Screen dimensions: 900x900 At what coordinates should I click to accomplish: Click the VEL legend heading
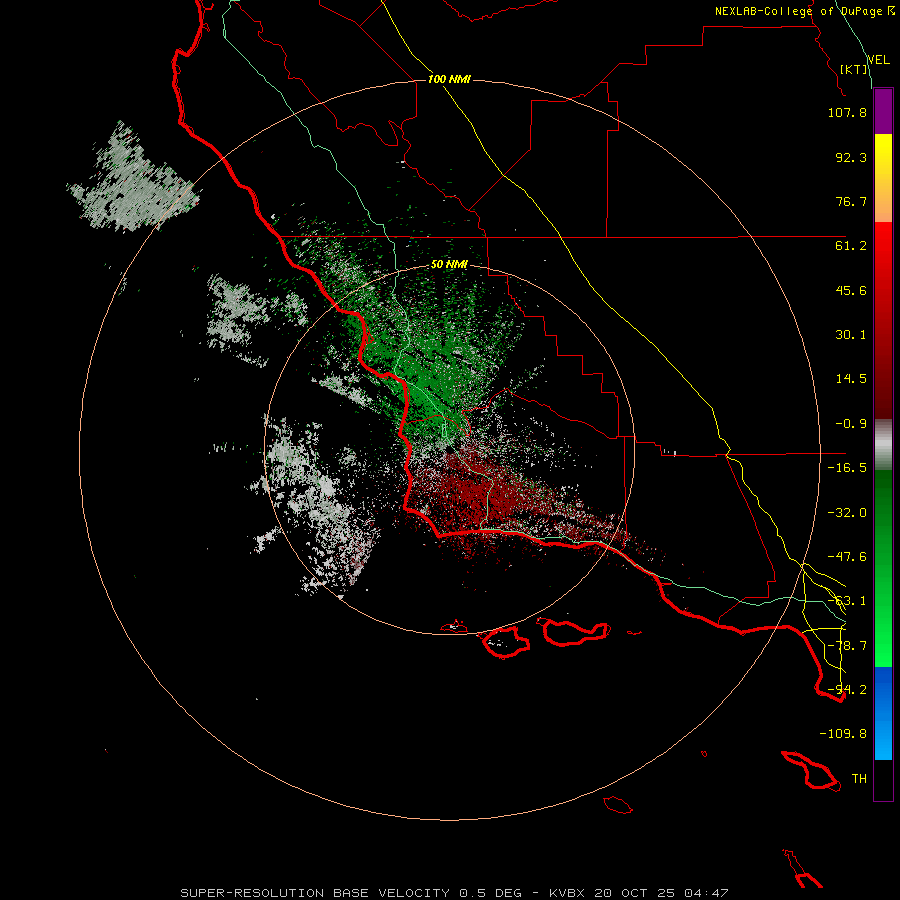pos(878,60)
